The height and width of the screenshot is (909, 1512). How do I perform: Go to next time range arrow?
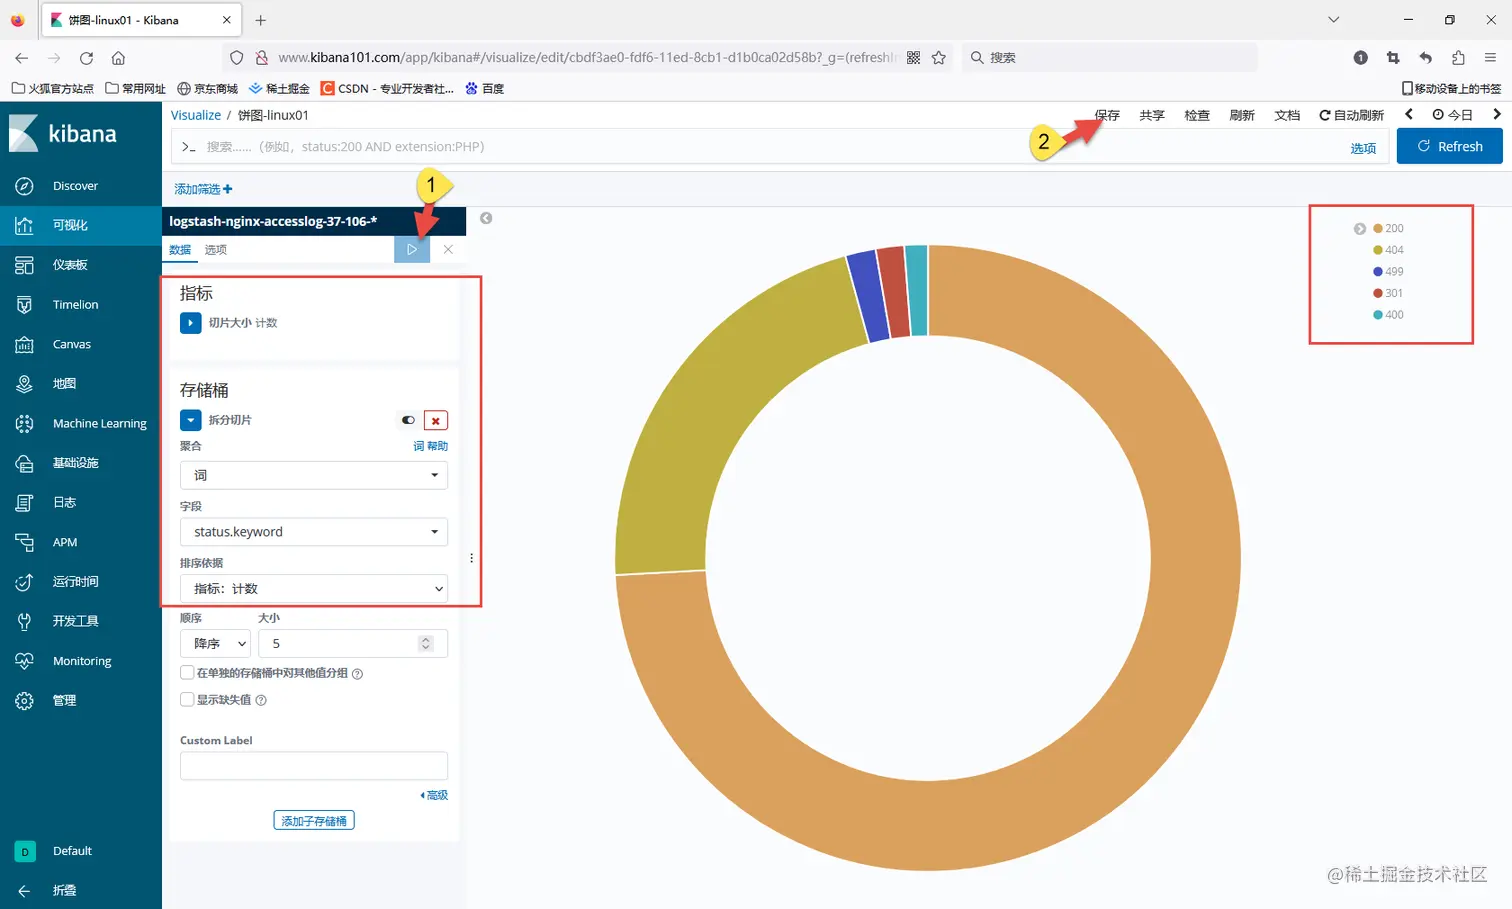1497,115
